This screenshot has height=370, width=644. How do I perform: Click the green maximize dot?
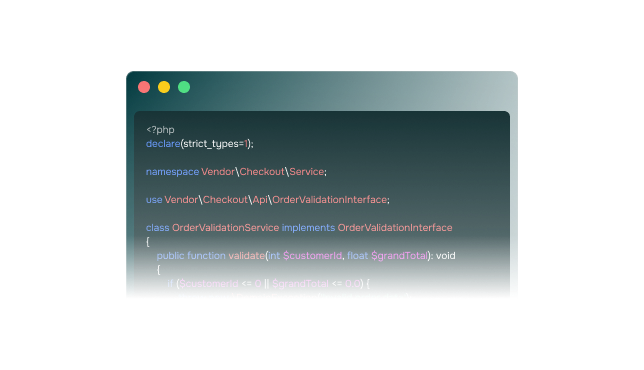tap(184, 87)
